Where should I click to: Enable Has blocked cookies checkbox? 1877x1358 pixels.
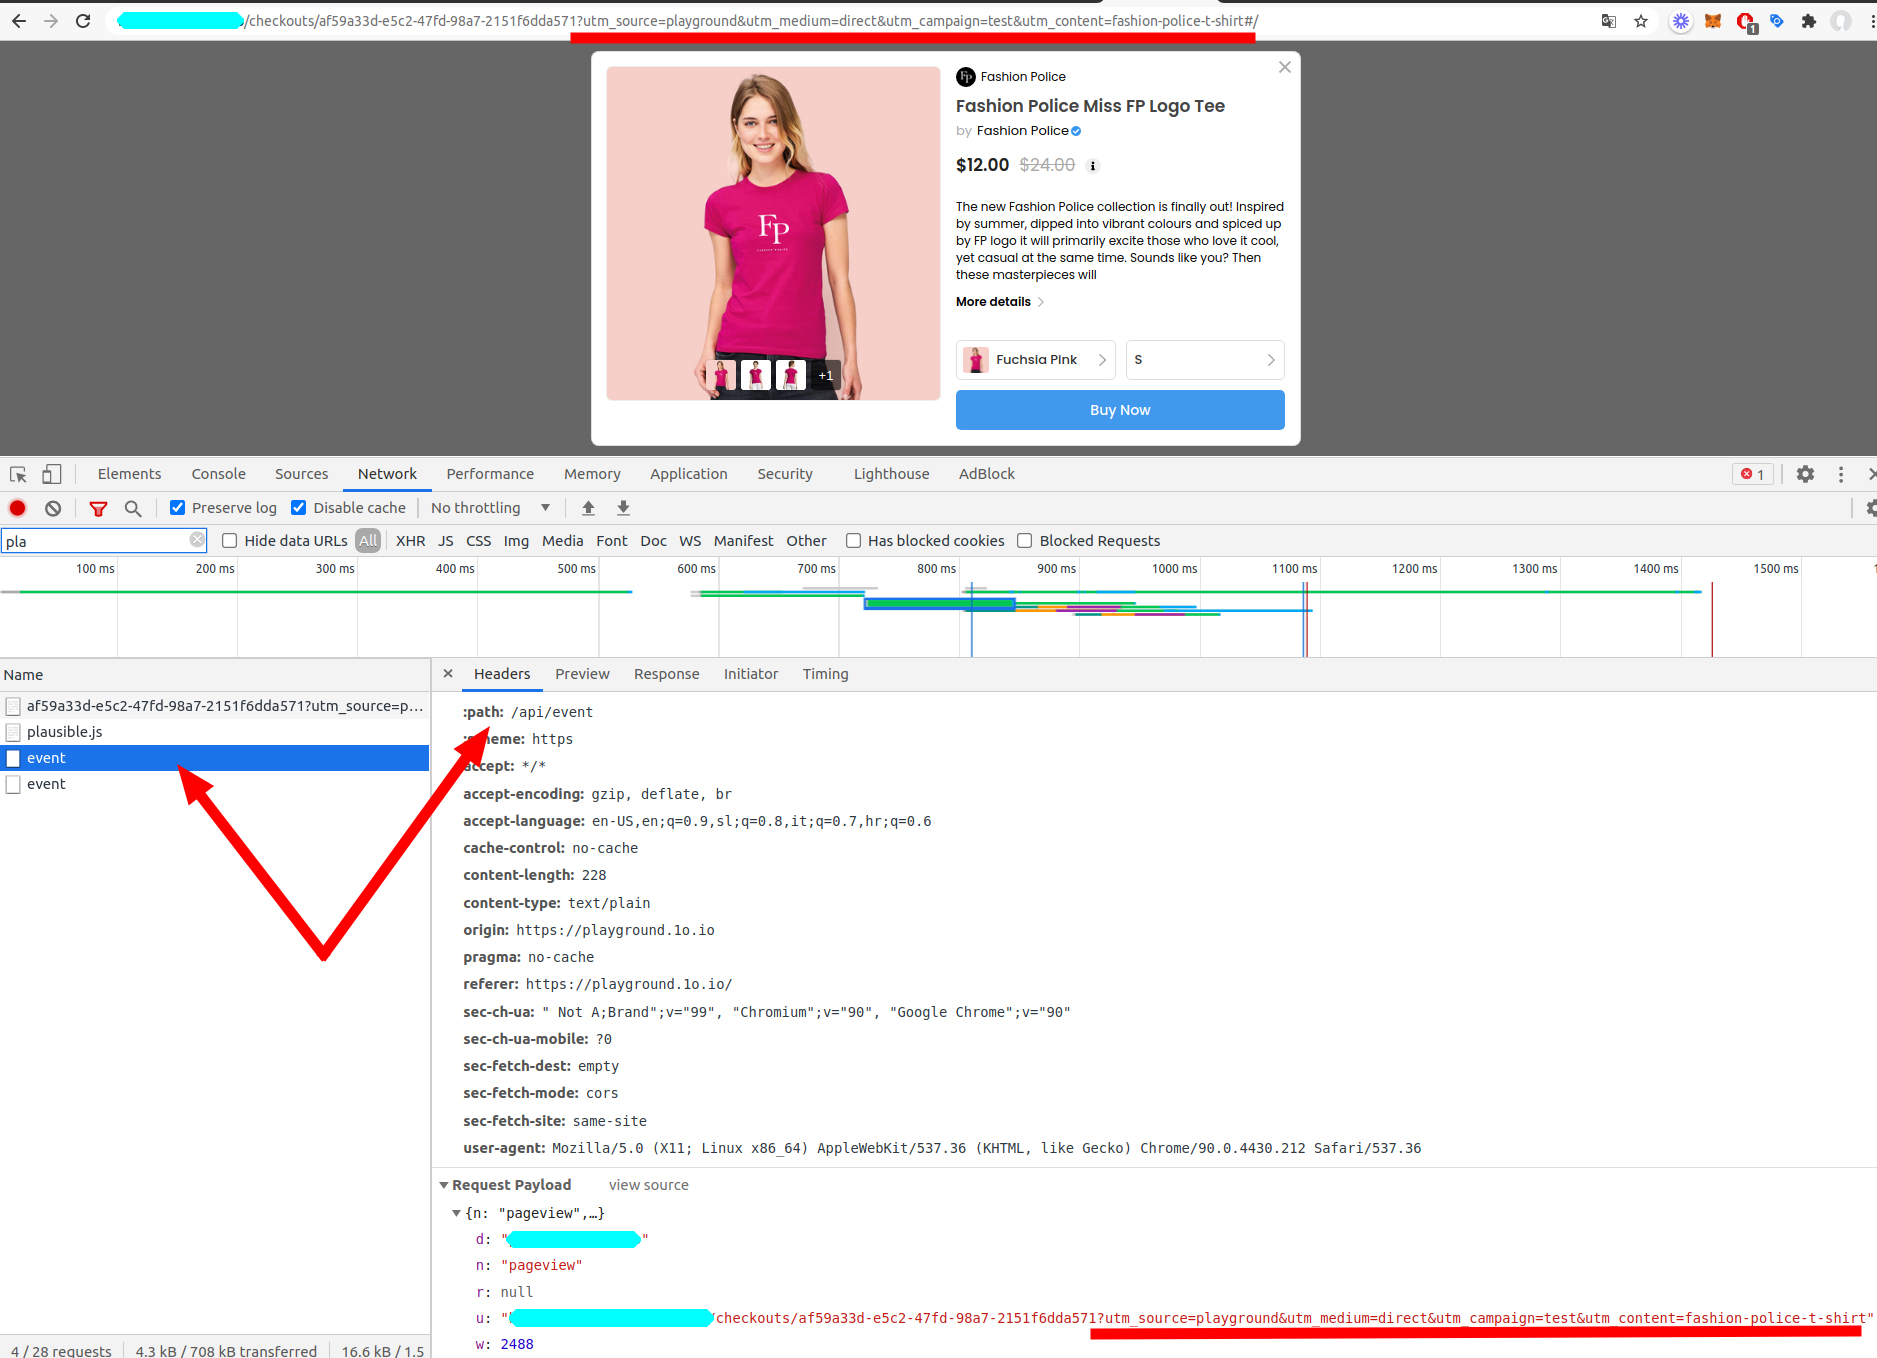(x=853, y=541)
